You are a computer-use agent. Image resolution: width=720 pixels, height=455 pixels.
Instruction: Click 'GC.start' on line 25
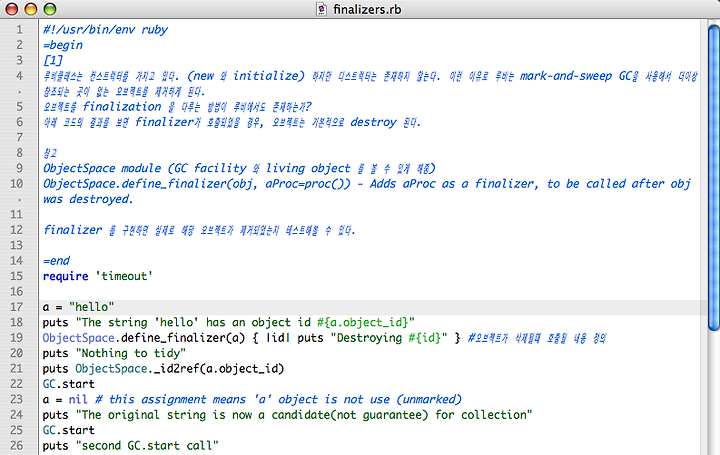[x=68, y=430]
